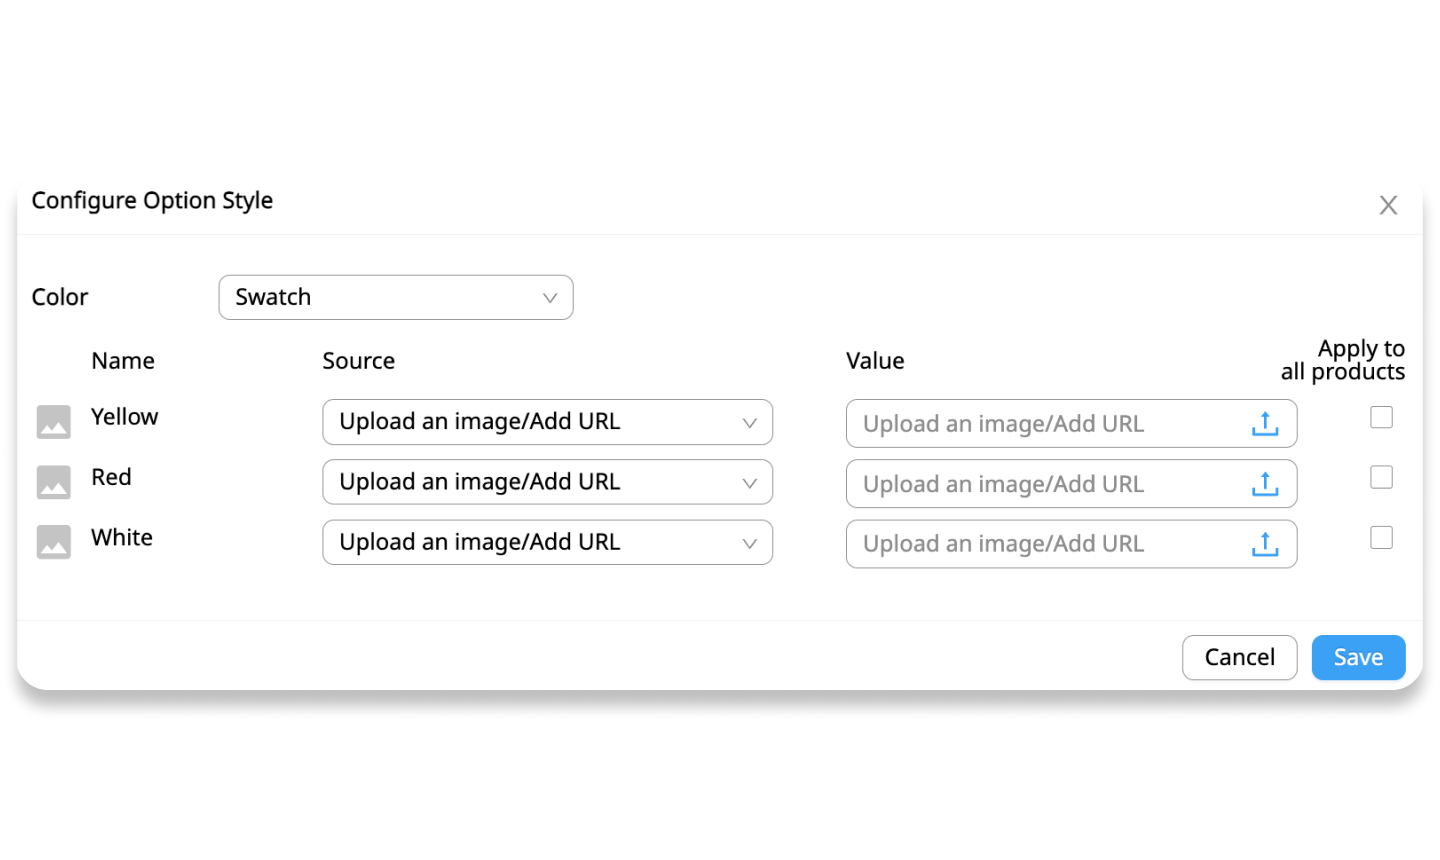Click the upload icon in White's value field

[1265, 544]
